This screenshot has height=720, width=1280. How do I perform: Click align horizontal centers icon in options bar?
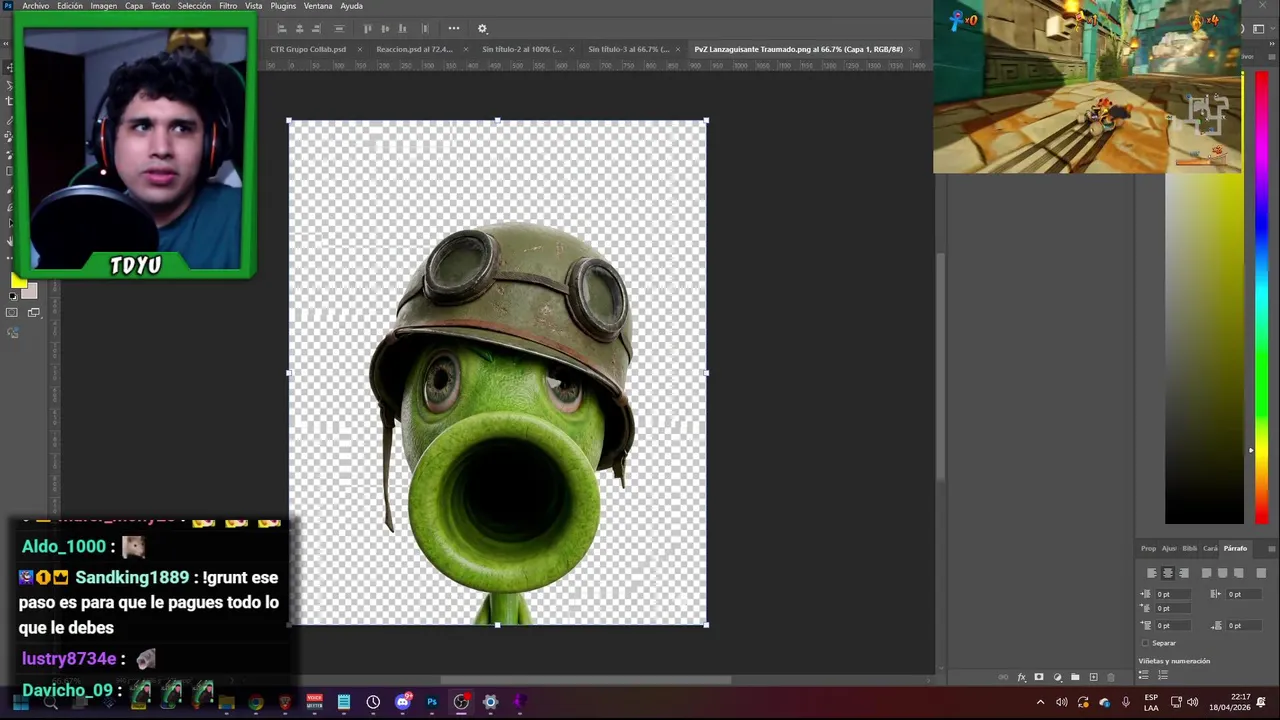[x=299, y=28]
